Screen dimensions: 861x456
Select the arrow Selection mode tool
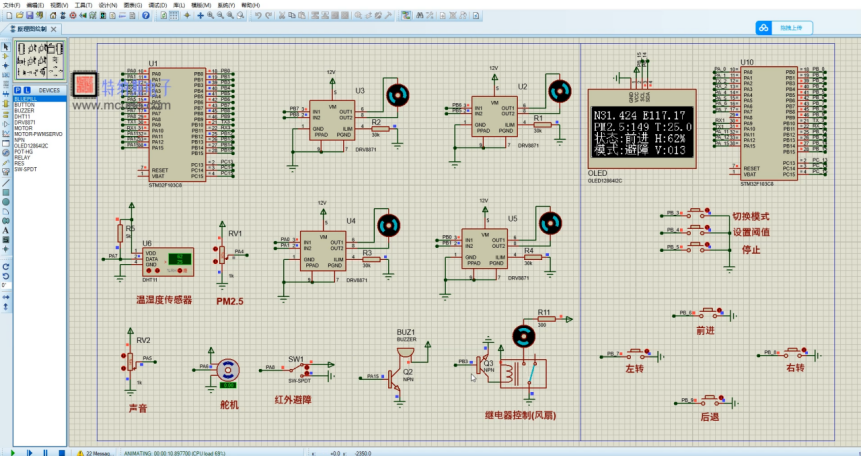6,47
